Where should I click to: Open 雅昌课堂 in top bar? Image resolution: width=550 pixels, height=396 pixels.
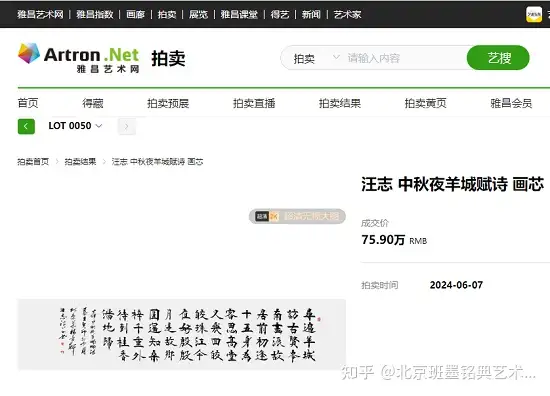pyautogui.click(x=239, y=14)
